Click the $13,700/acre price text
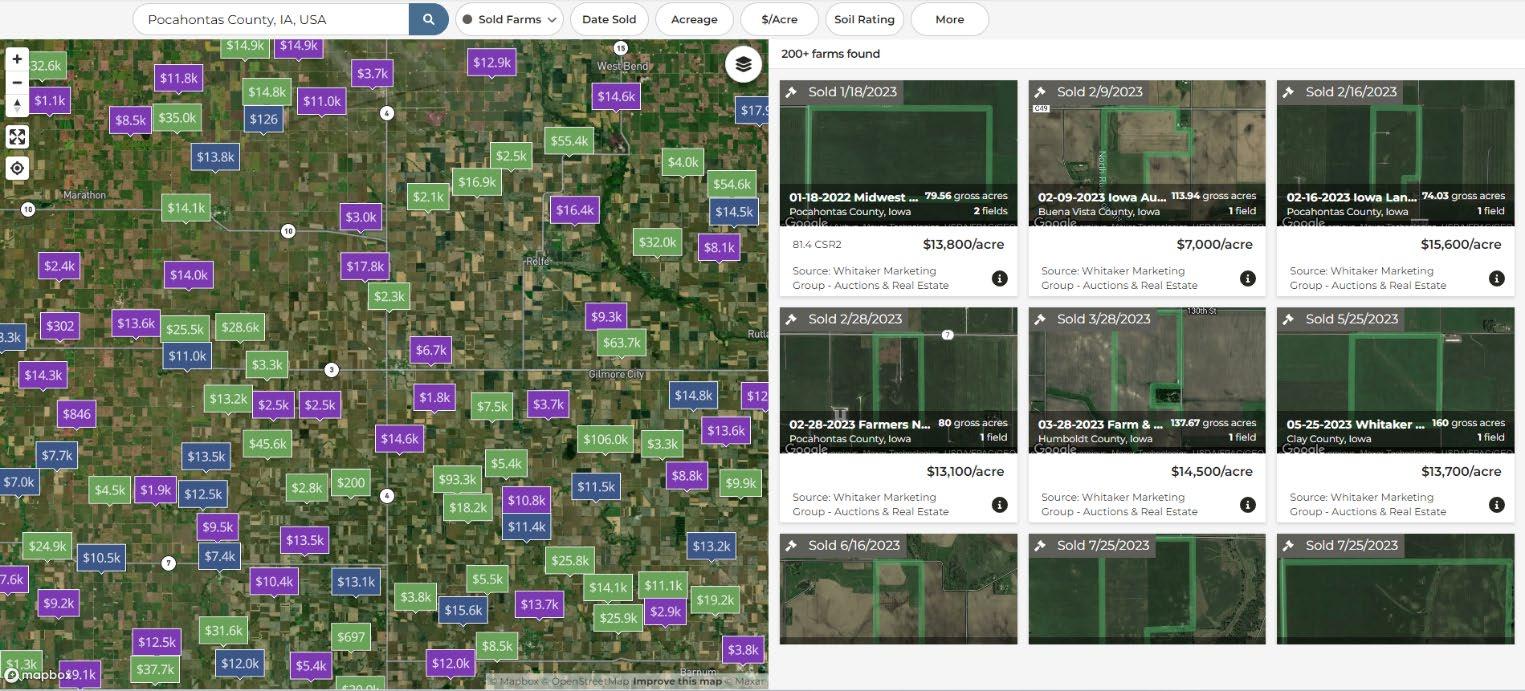1525x691 pixels. click(1461, 471)
